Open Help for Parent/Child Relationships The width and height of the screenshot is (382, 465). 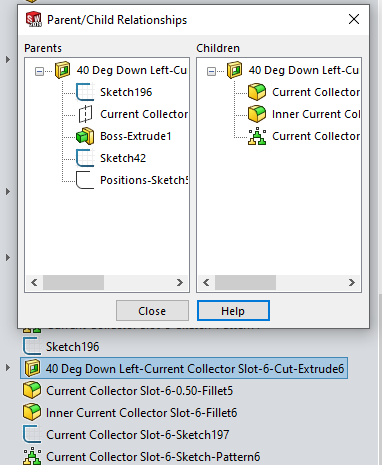(233, 311)
